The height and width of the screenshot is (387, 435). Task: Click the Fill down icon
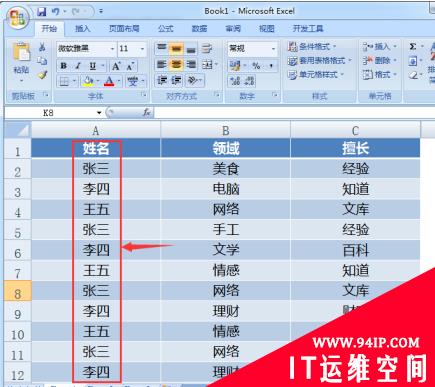413,61
